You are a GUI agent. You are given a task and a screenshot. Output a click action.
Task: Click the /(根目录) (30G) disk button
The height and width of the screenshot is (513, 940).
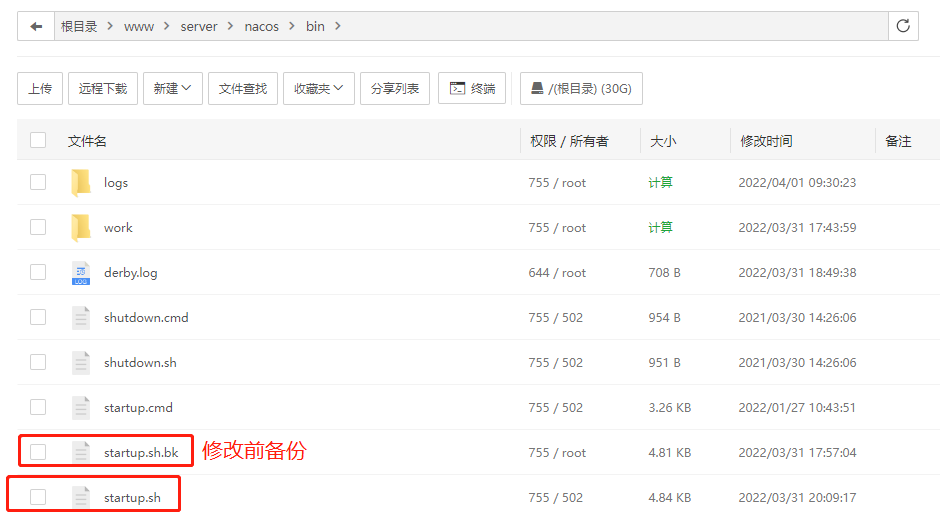(581, 89)
